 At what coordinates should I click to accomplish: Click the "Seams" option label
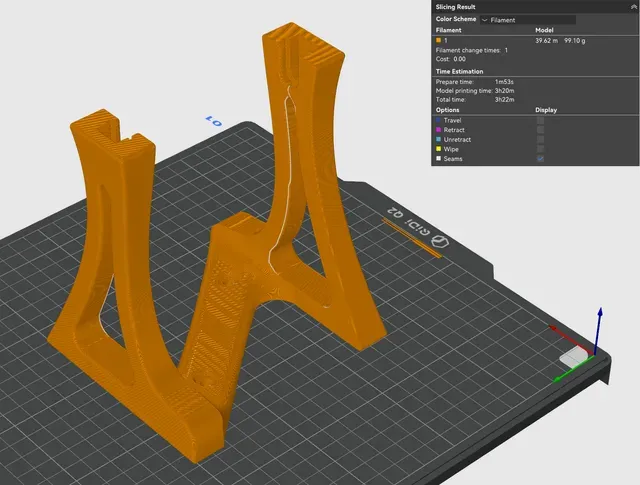453,158
